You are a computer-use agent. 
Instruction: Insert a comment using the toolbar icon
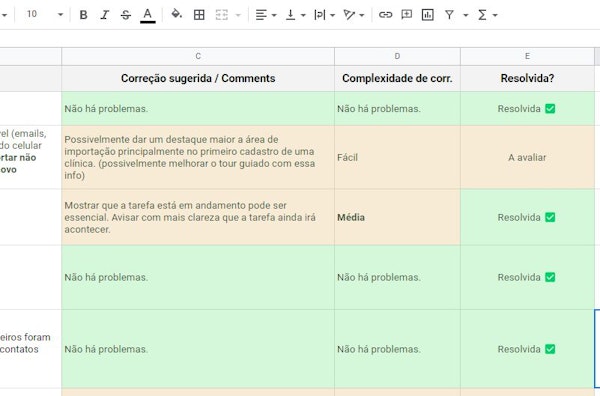coord(406,15)
